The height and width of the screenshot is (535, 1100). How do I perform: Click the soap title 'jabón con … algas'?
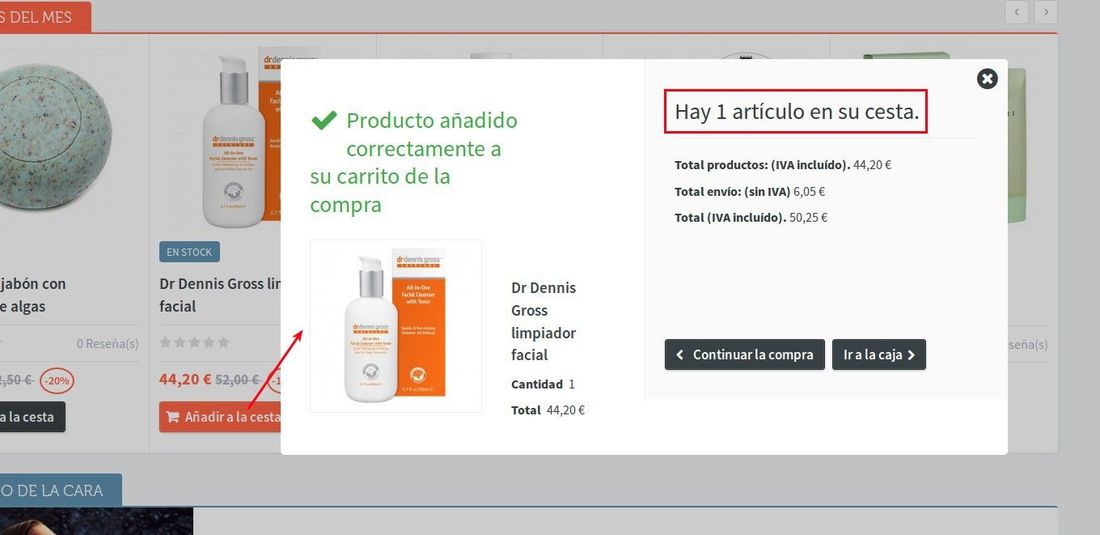point(33,295)
